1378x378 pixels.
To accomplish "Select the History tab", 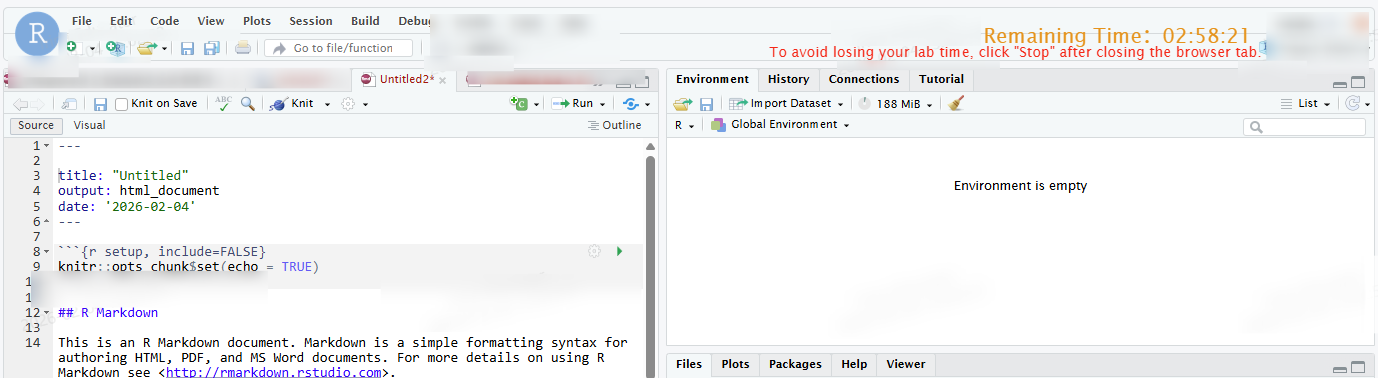I will [788, 80].
